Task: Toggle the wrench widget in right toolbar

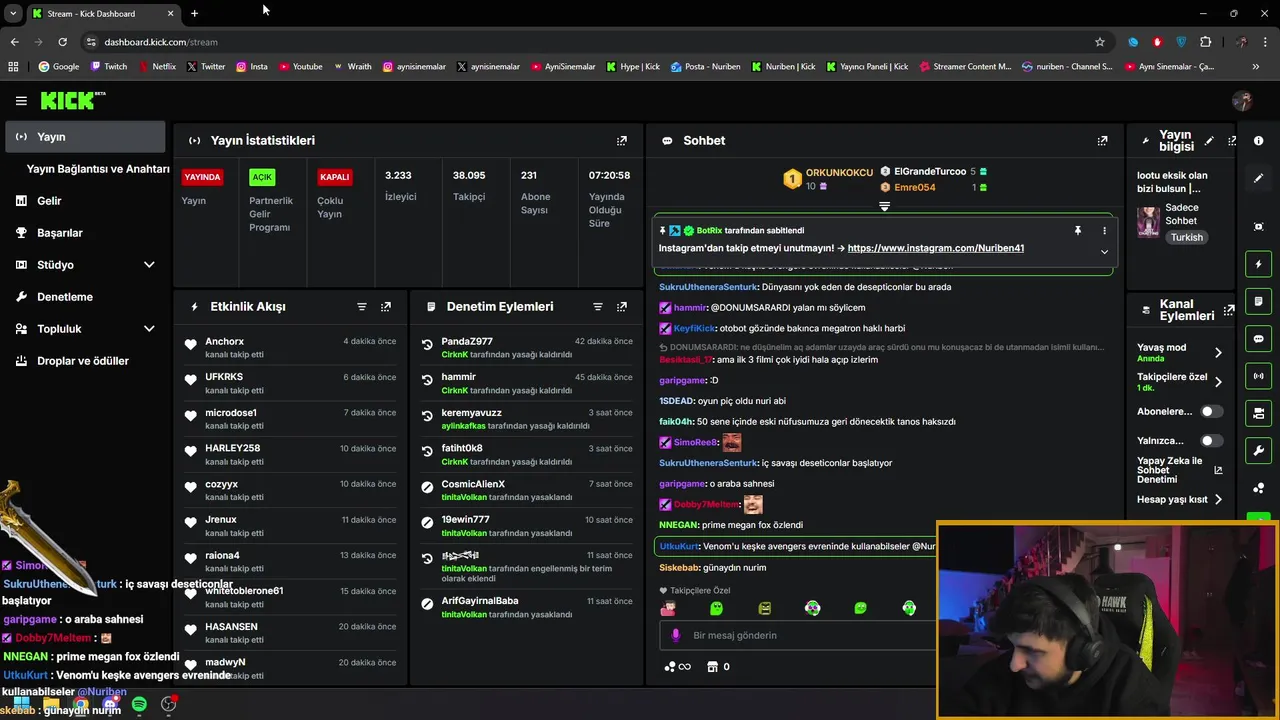Action: (1259, 450)
